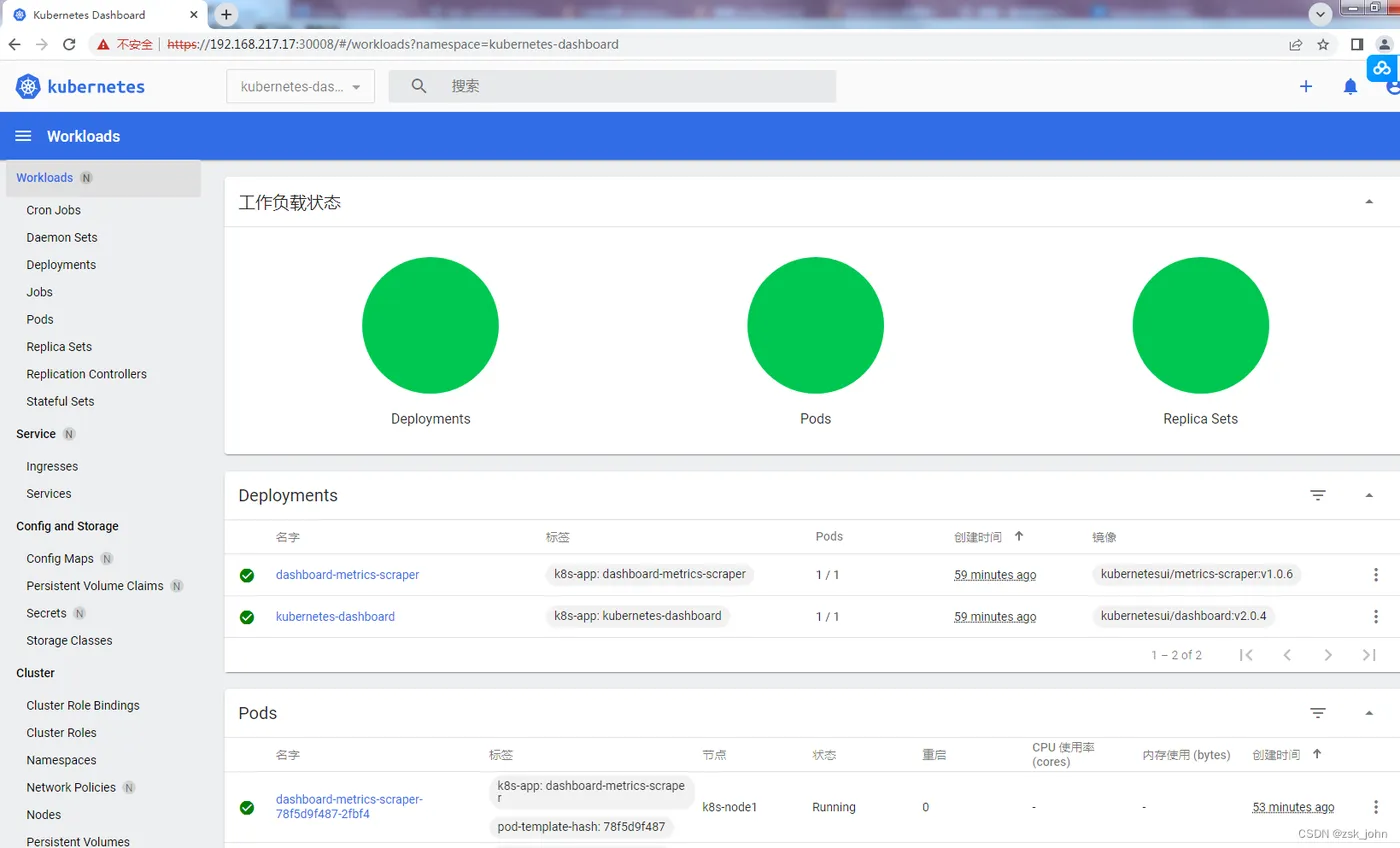The height and width of the screenshot is (848, 1400).
Task: Open Config Maps in sidebar
Action: click(x=60, y=558)
